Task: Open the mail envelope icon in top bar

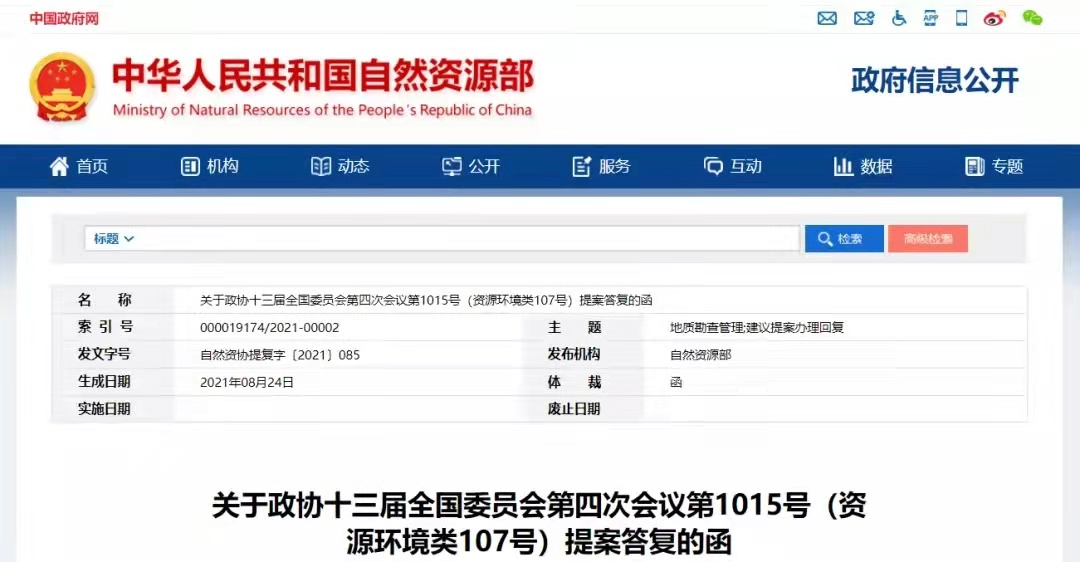Action: pos(827,19)
